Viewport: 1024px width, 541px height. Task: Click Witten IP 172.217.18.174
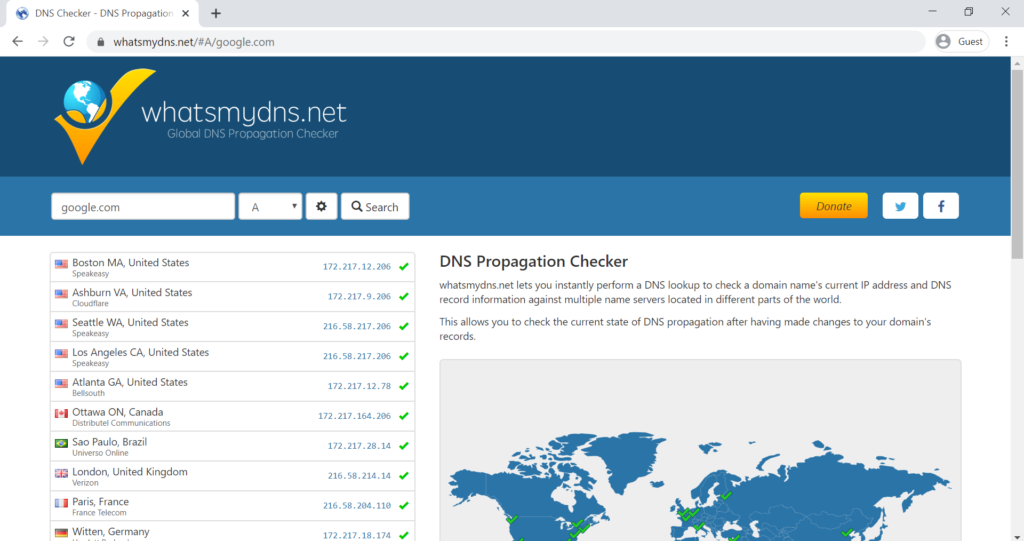click(x=357, y=535)
